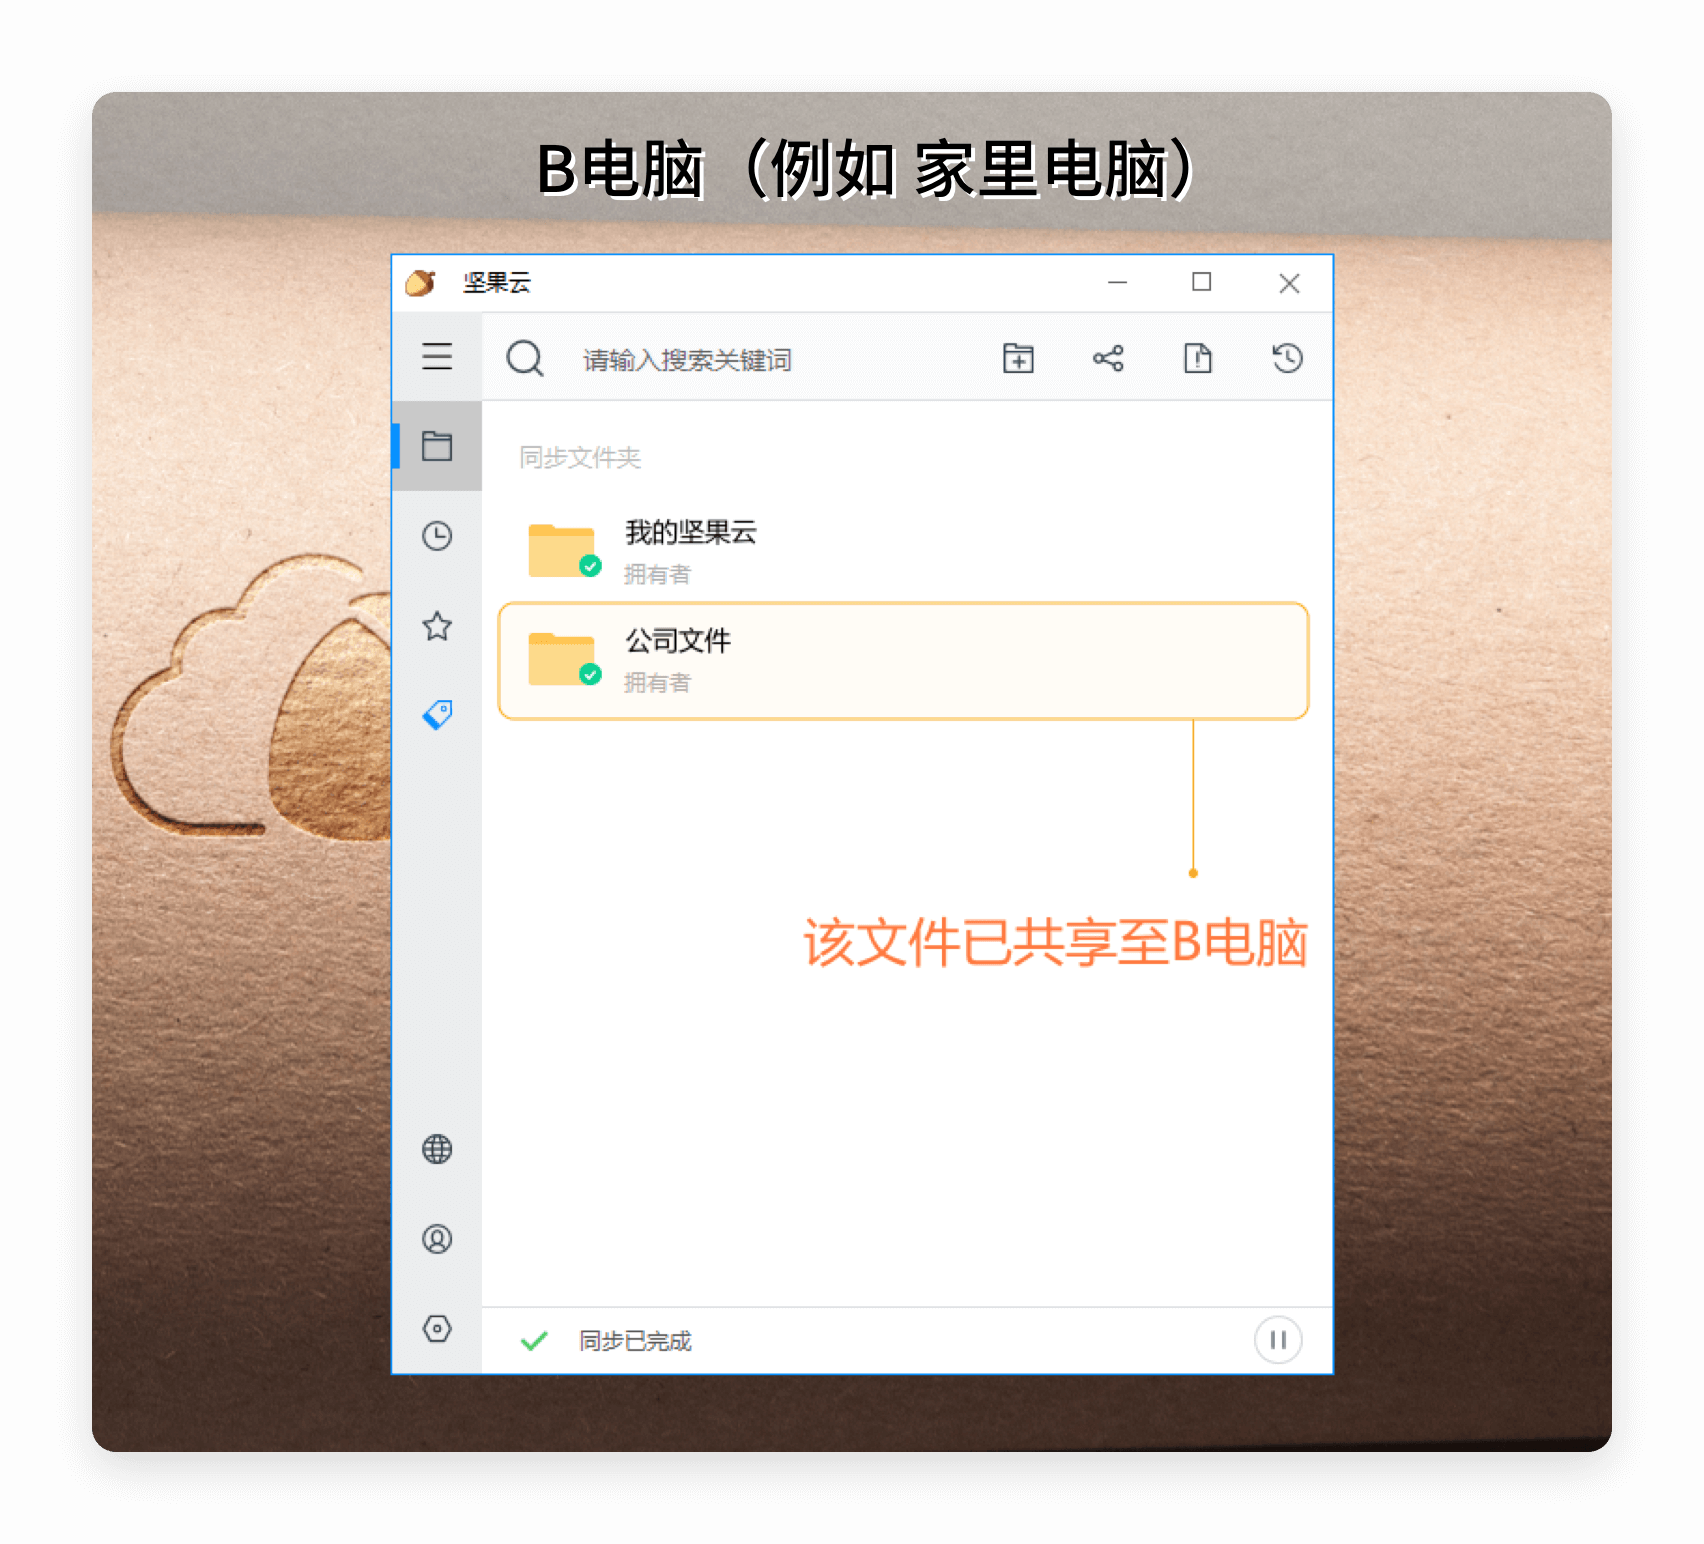The height and width of the screenshot is (1544, 1704).
Task: Minimize the 坚果云 window
Action: coord(1118,283)
